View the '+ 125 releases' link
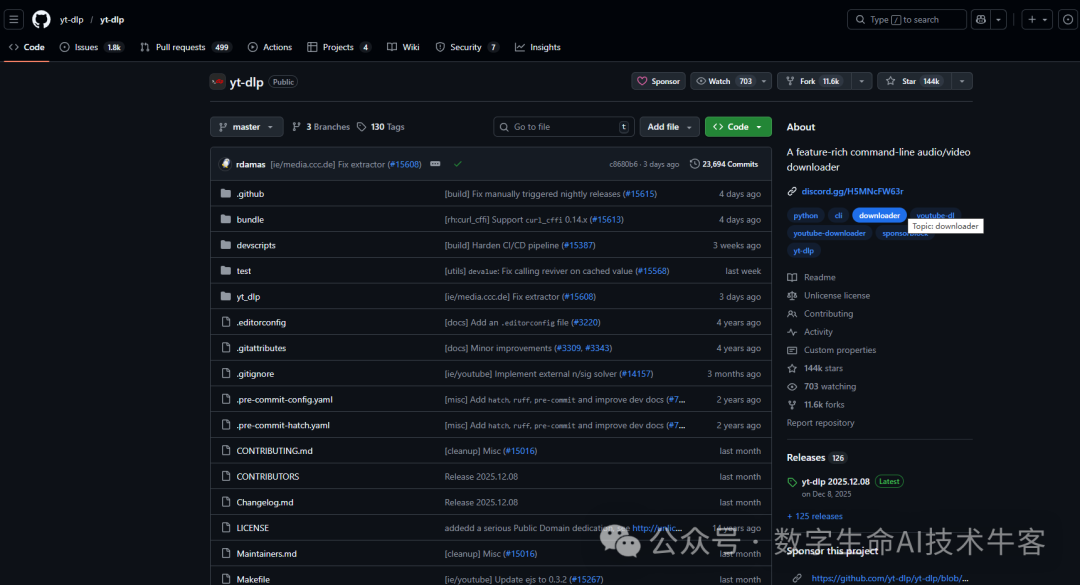Viewport: 1080px width, 585px height. [815, 516]
